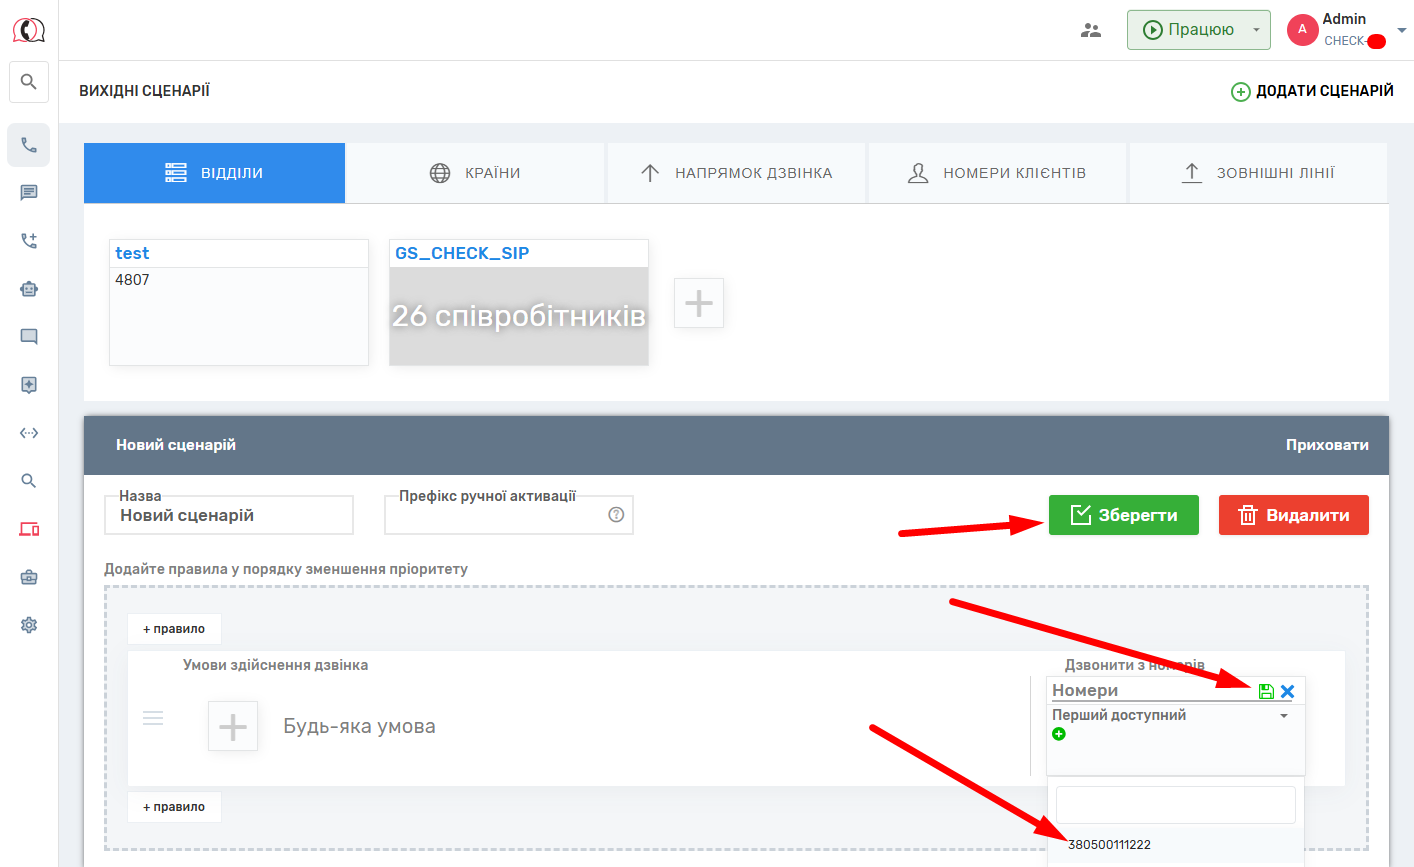Screen dimensions: 1414x867
Task: Click the blue X cancel icon
Action: pyautogui.click(x=1288, y=691)
